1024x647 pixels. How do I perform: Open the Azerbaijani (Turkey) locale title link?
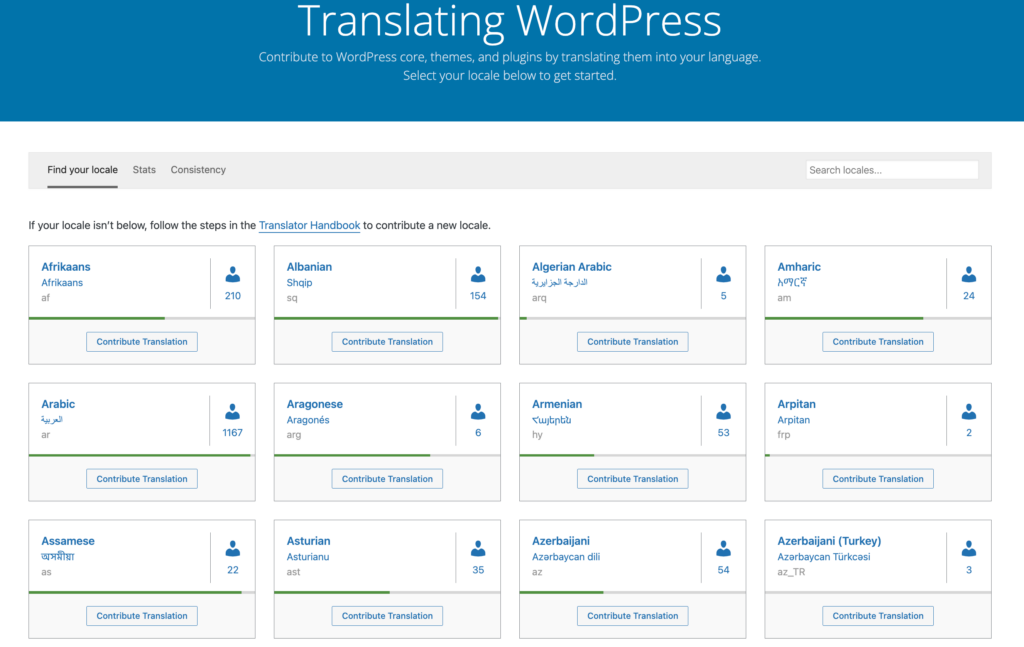point(829,541)
